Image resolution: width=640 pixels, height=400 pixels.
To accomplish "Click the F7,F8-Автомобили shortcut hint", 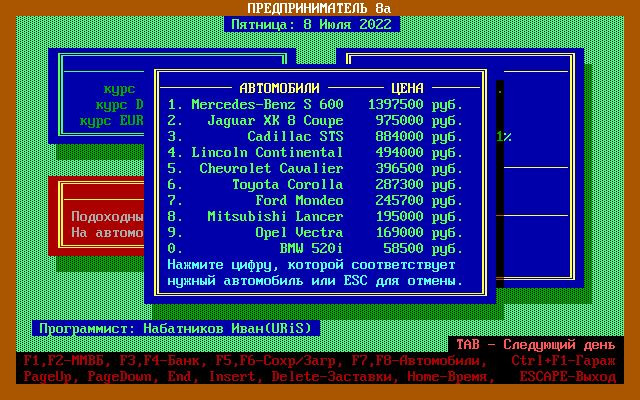I will click(x=419, y=360).
